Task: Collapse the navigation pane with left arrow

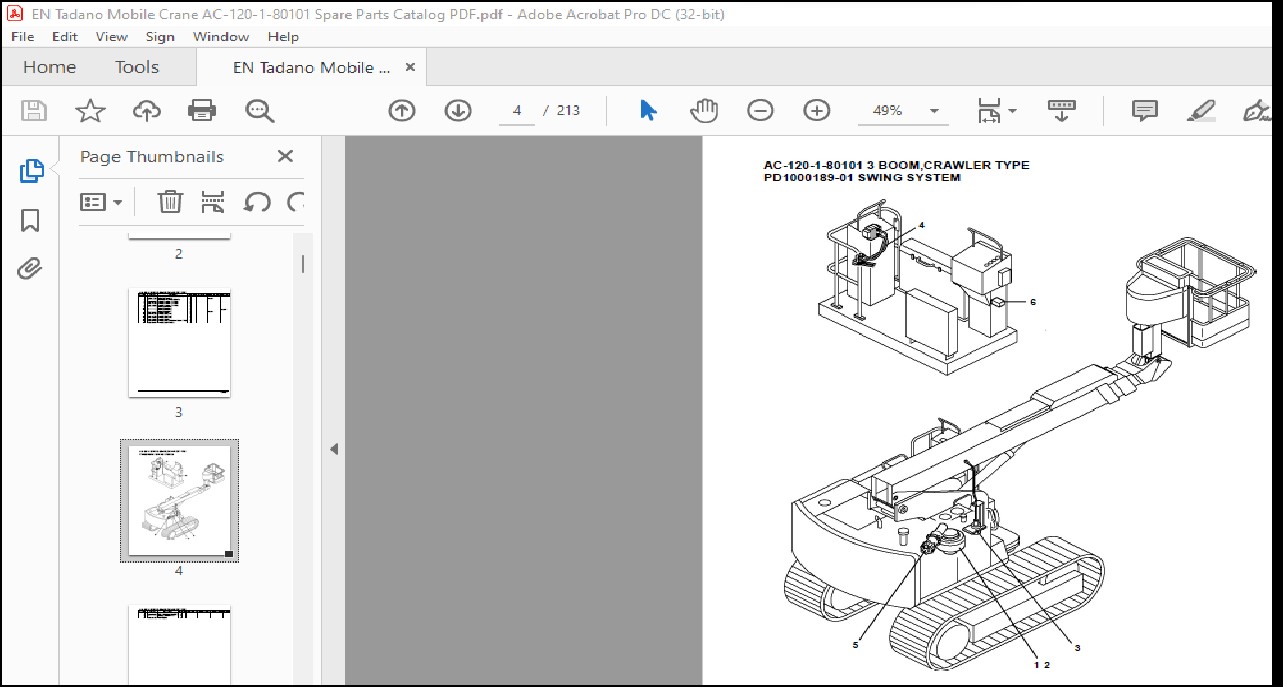Action: [x=334, y=449]
